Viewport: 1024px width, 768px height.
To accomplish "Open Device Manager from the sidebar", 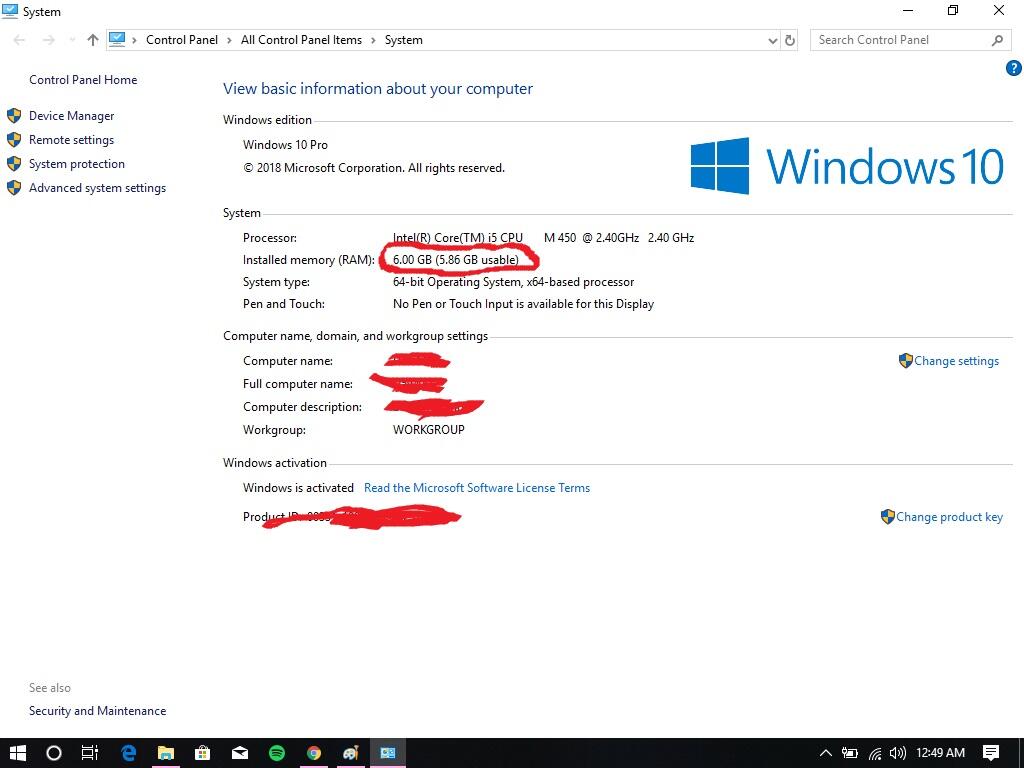I will click(x=71, y=116).
